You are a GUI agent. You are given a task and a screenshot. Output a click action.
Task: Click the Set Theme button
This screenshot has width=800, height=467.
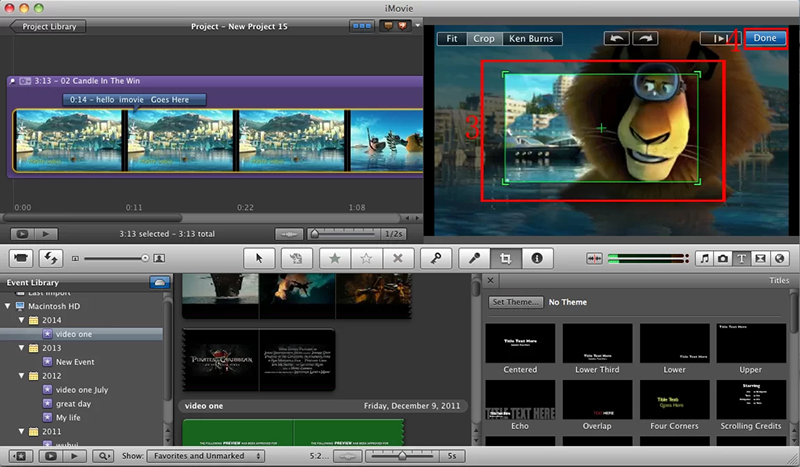pos(515,302)
